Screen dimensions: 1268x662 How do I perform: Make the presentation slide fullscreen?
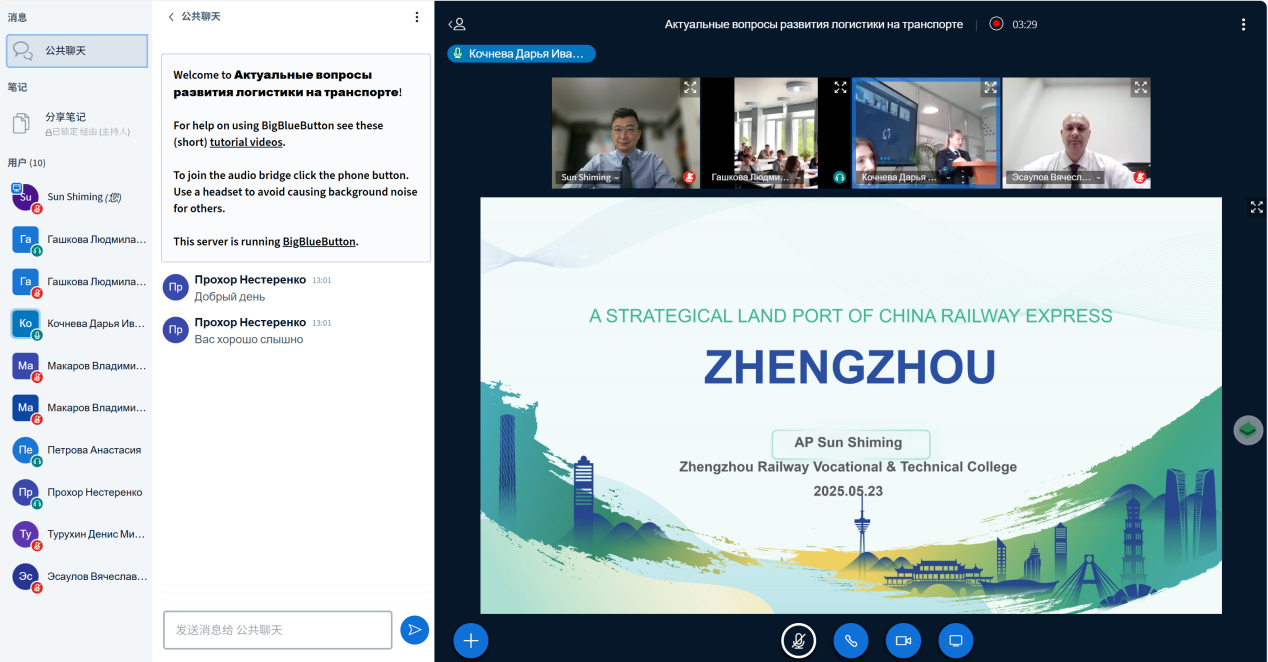pyautogui.click(x=1256, y=207)
